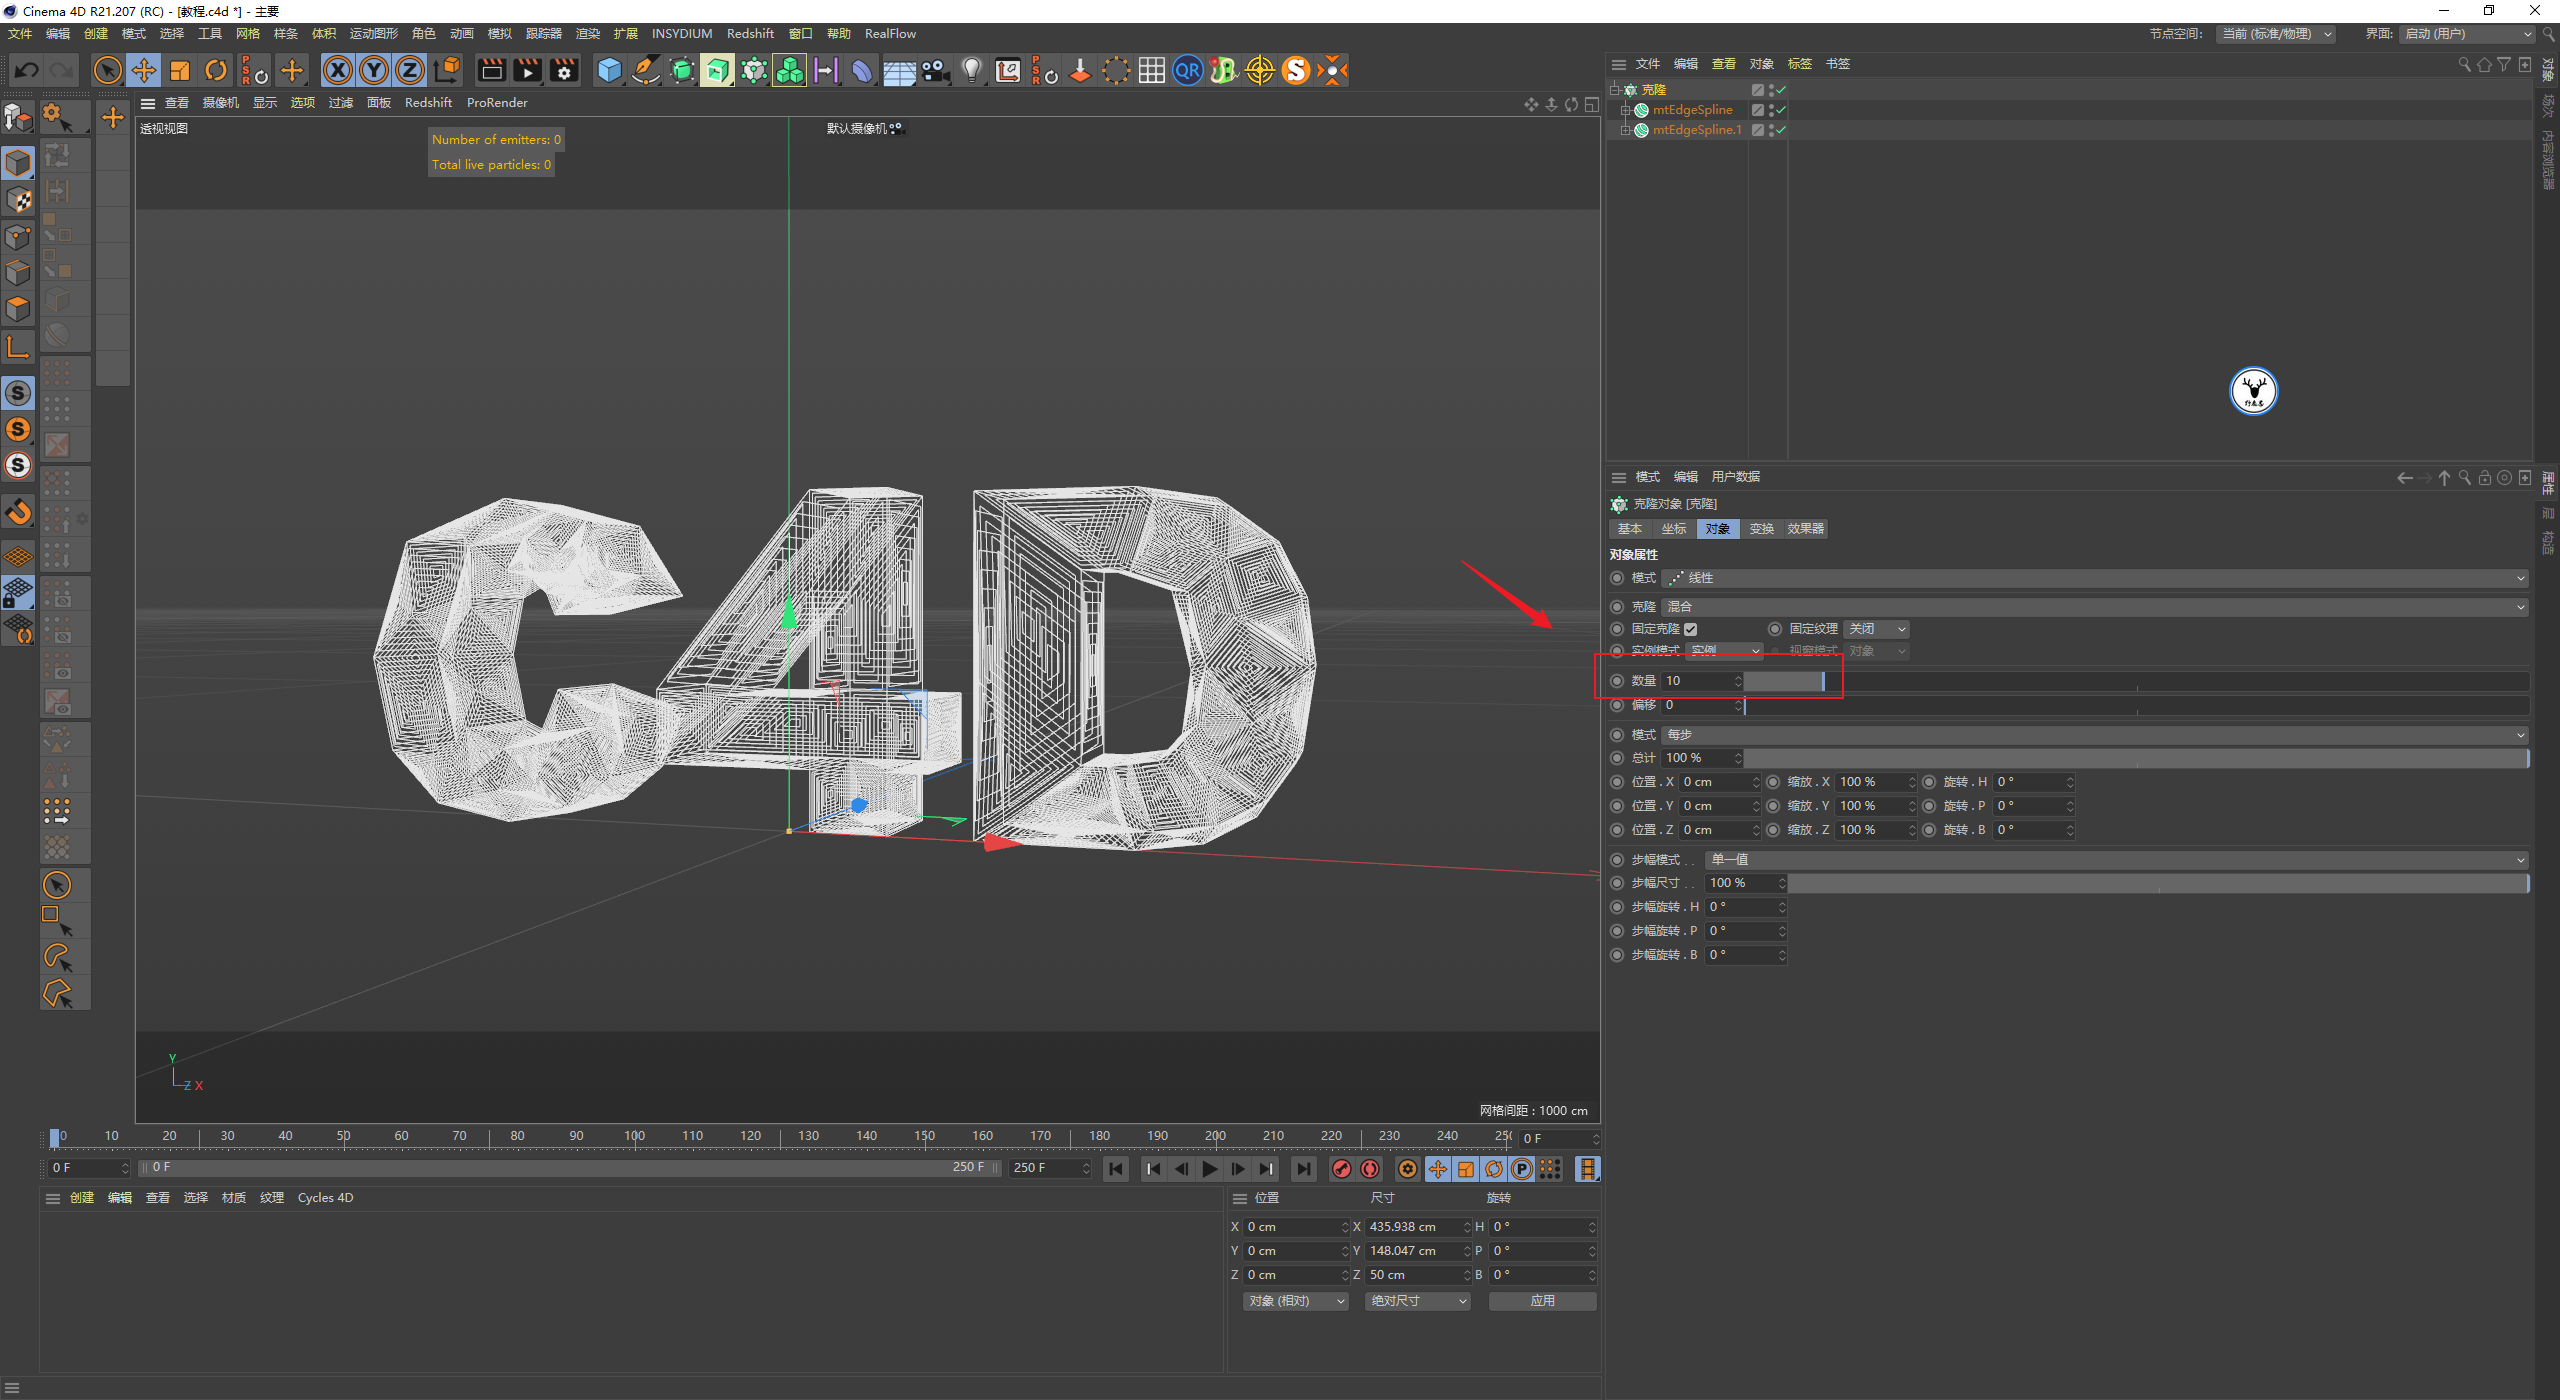Screen dimensions: 2560x1400
Task: Click the Cube primitive icon
Action: click(609, 70)
